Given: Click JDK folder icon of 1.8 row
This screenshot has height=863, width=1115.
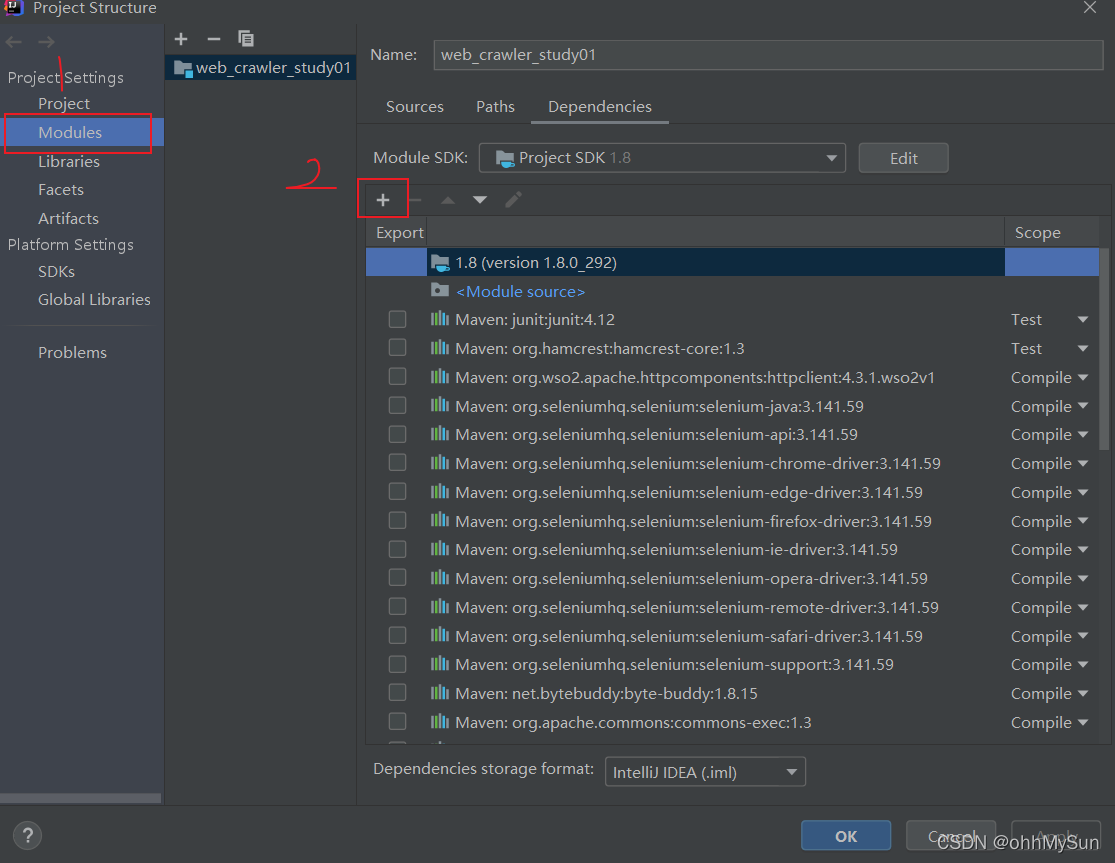Looking at the screenshot, I should (x=440, y=262).
